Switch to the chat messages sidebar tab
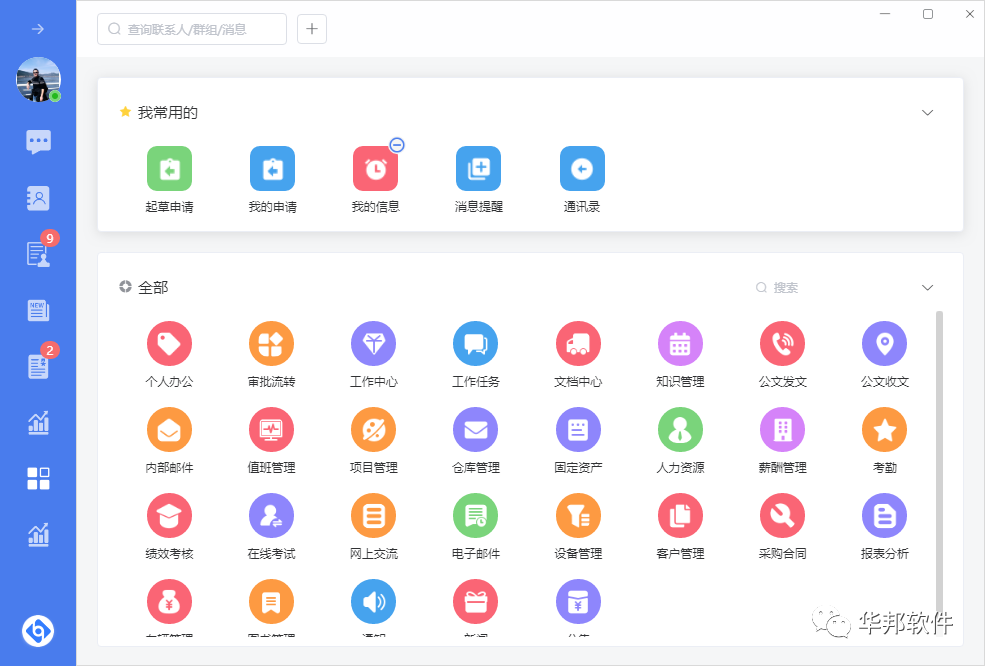 point(38,142)
